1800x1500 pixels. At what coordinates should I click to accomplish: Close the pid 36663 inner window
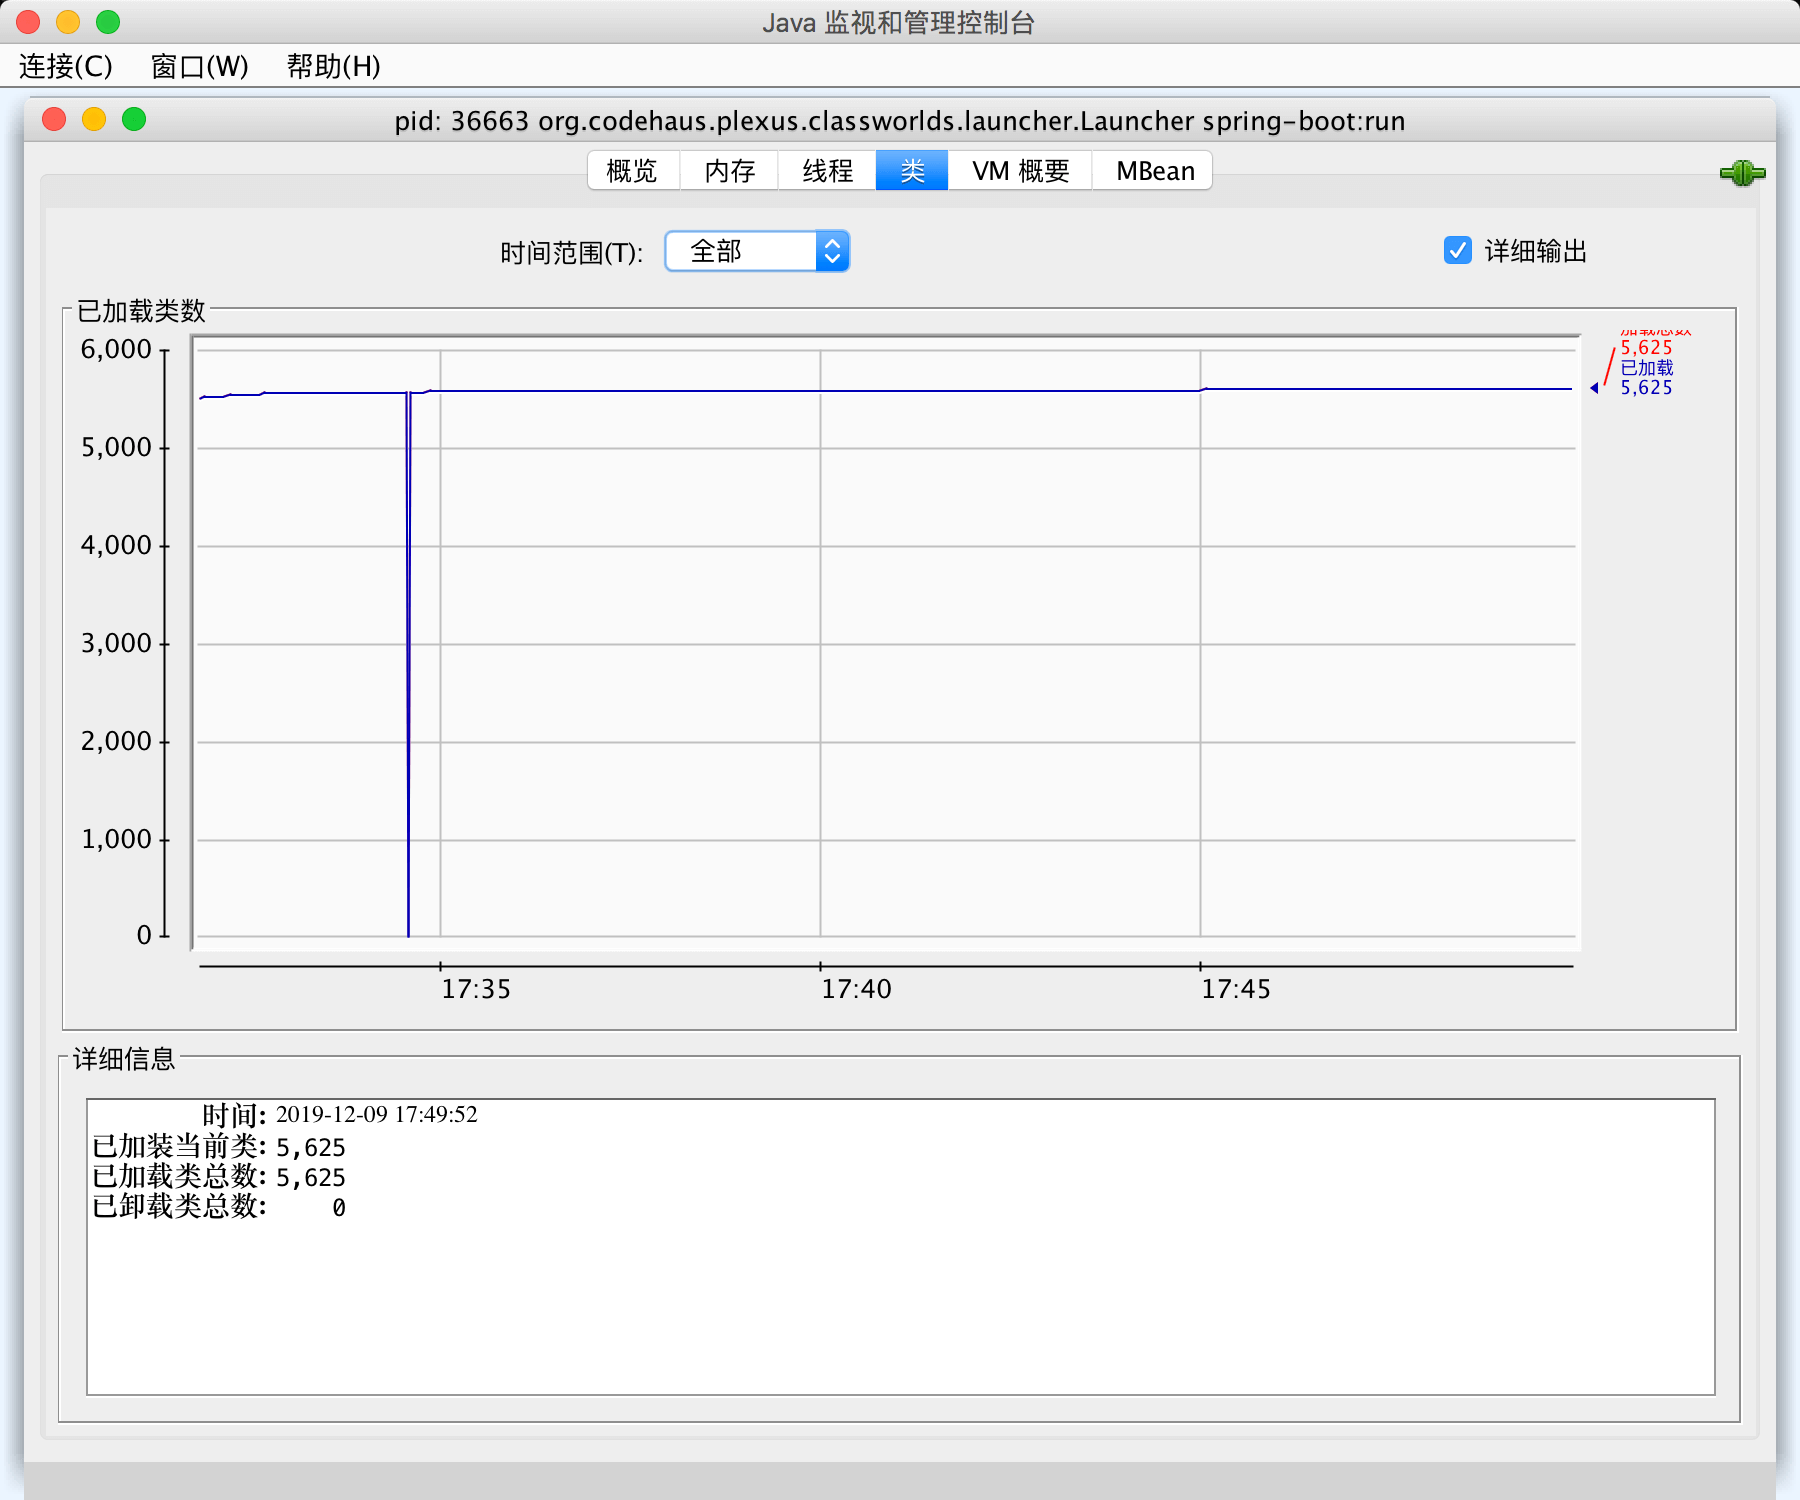[x=54, y=120]
